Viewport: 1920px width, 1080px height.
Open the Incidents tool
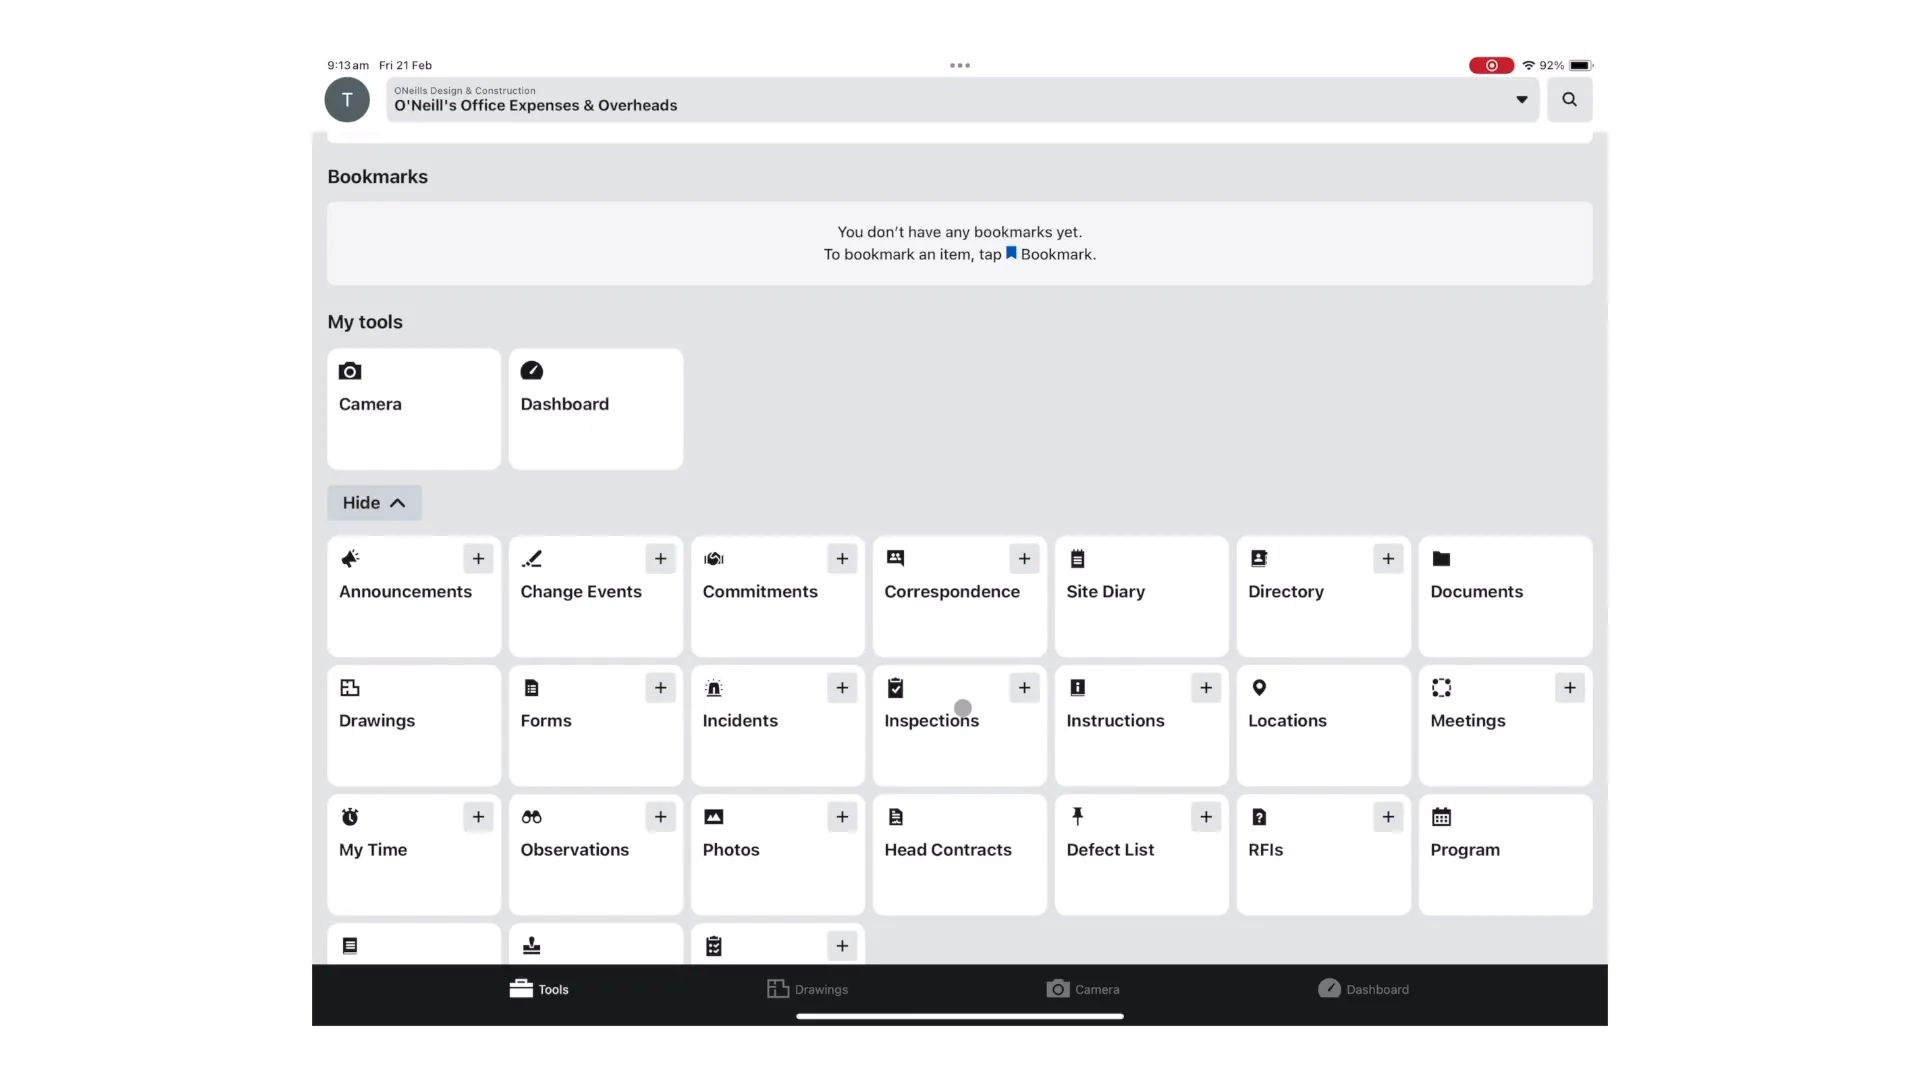777,726
